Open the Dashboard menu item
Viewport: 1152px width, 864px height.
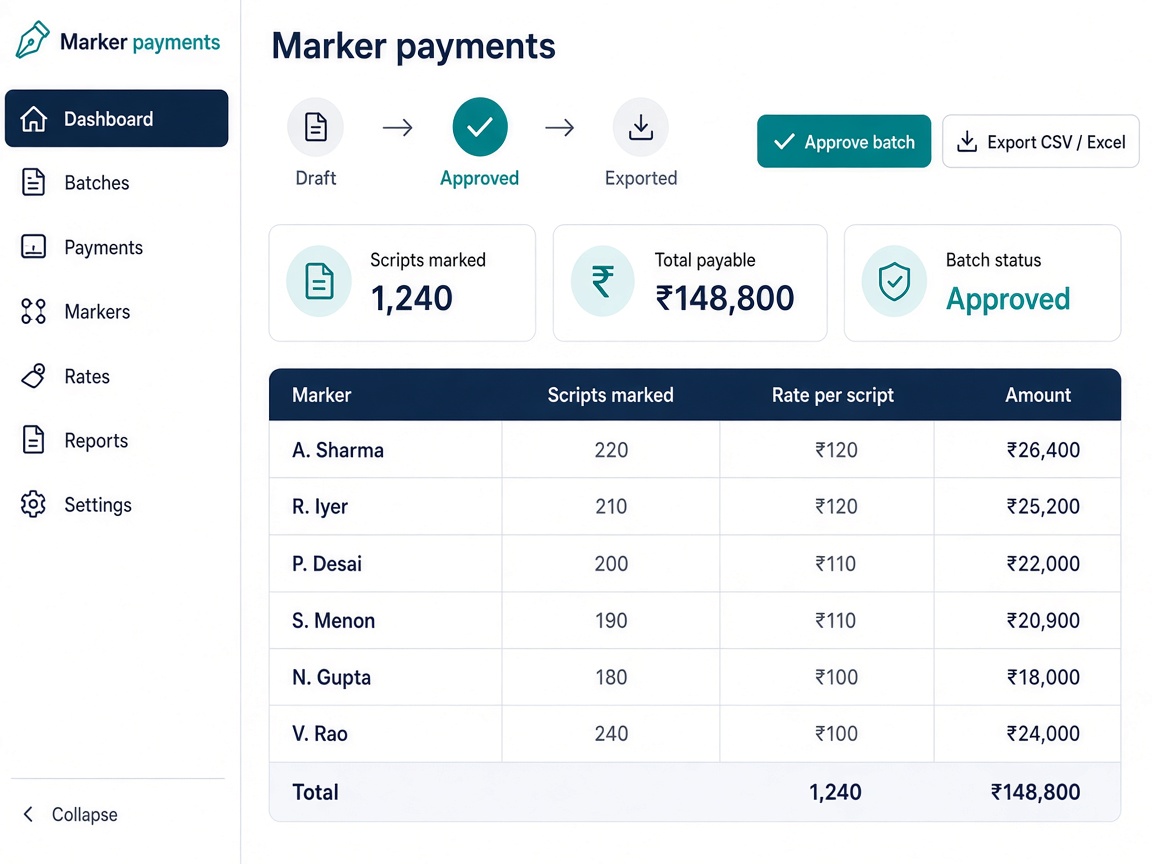click(117, 118)
